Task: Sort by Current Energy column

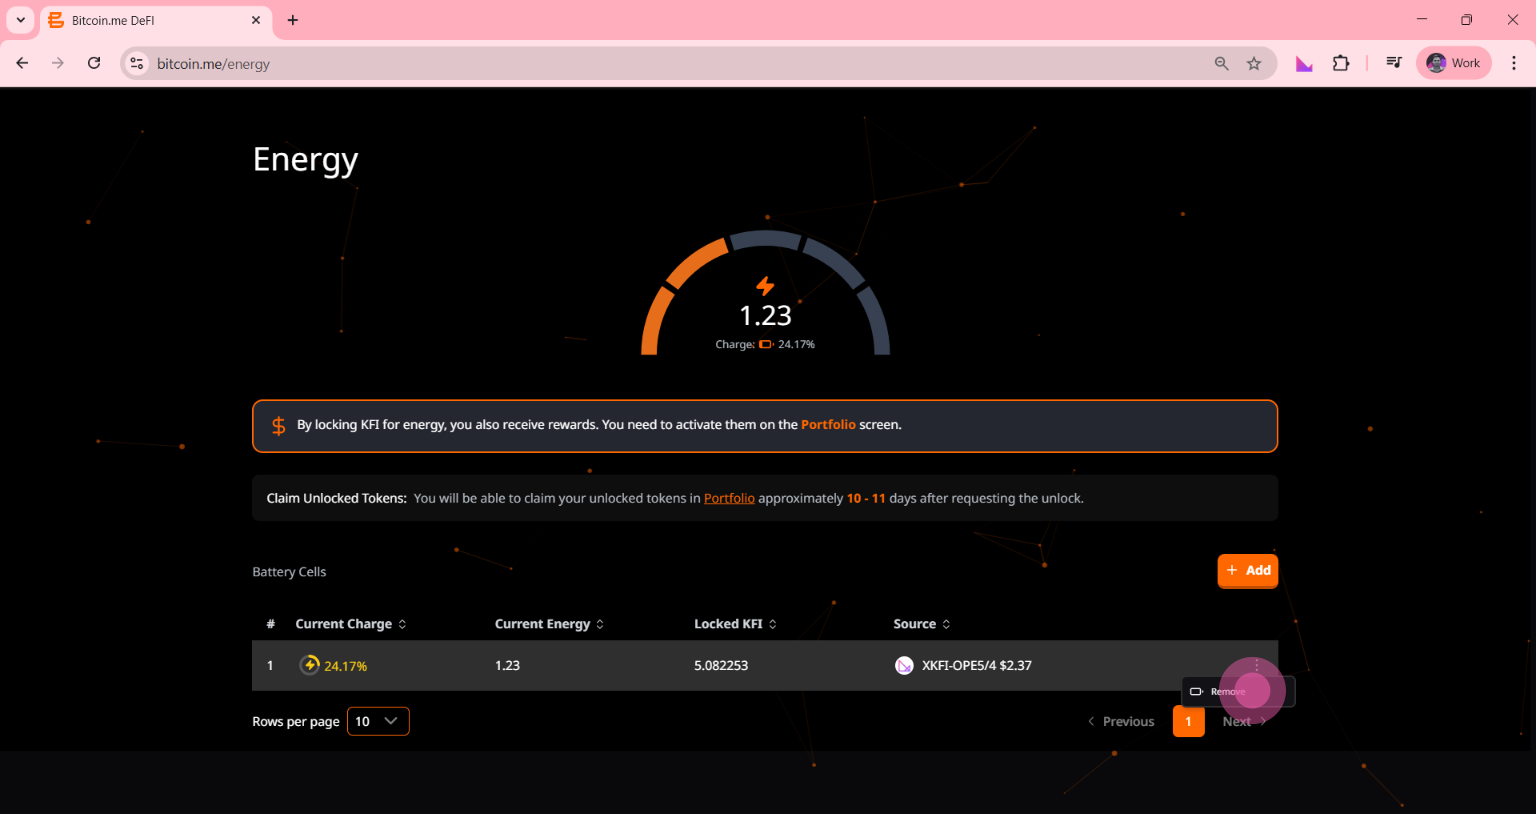Action: [x=549, y=624]
